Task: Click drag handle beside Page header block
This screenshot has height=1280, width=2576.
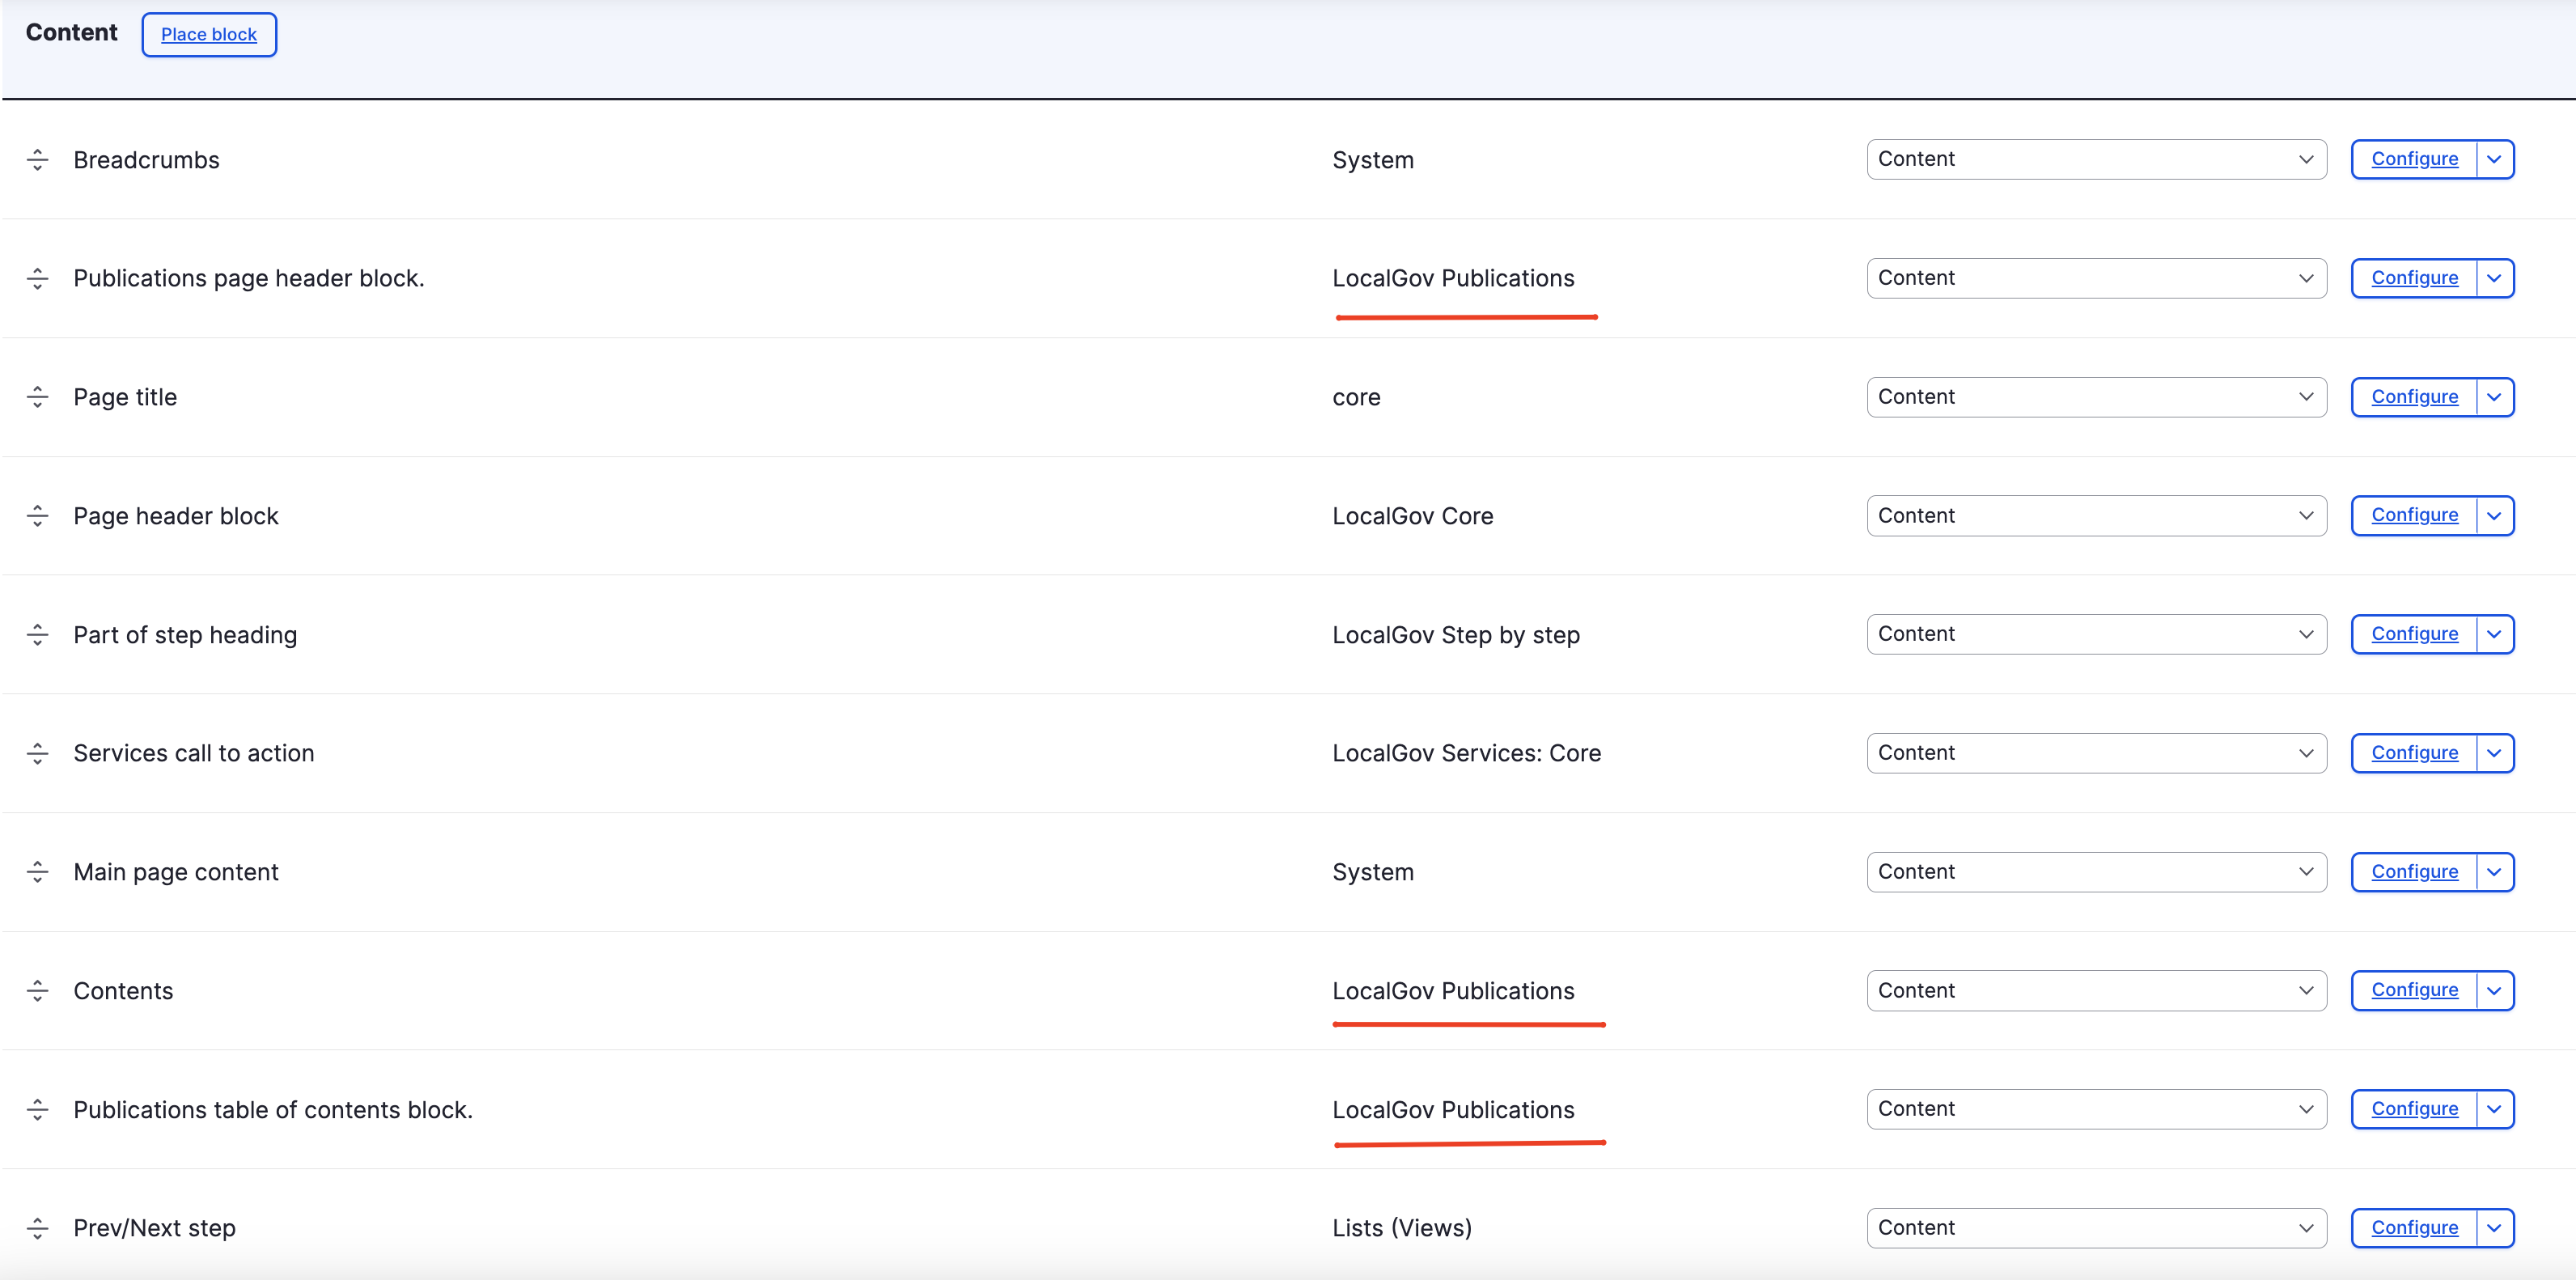Action: coord(38,516)
